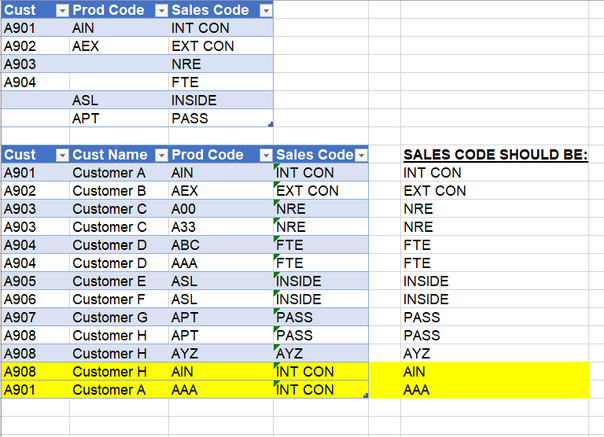Screen dimensions: 604x437
Task: Click Sales Code header in table containing Cust Name
Action: (314, 155)
